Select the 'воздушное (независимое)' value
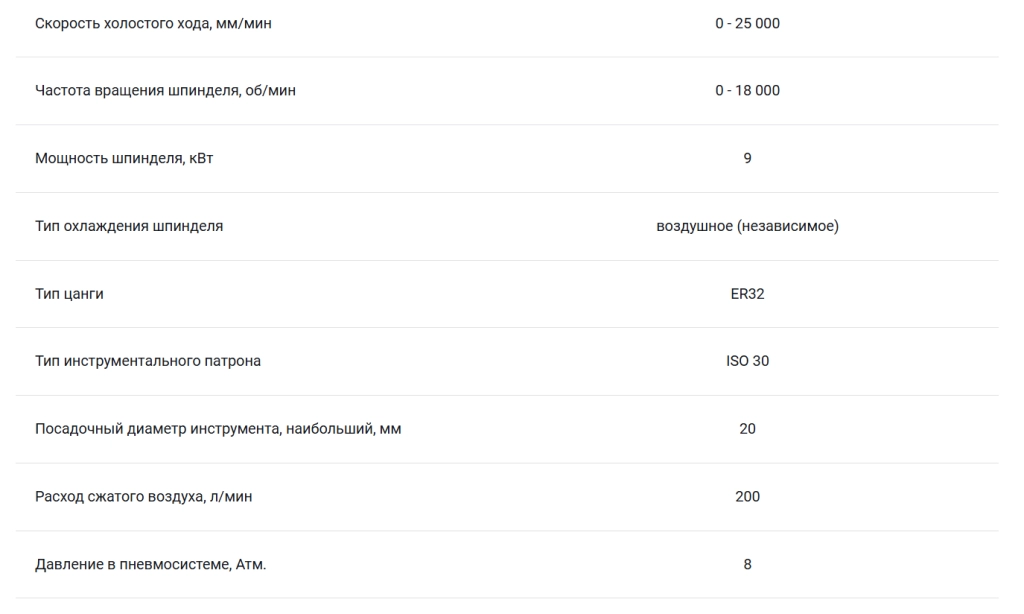The width and height of the screenshot is (1024, 614). pyautogui.click(x=747, y=226)
